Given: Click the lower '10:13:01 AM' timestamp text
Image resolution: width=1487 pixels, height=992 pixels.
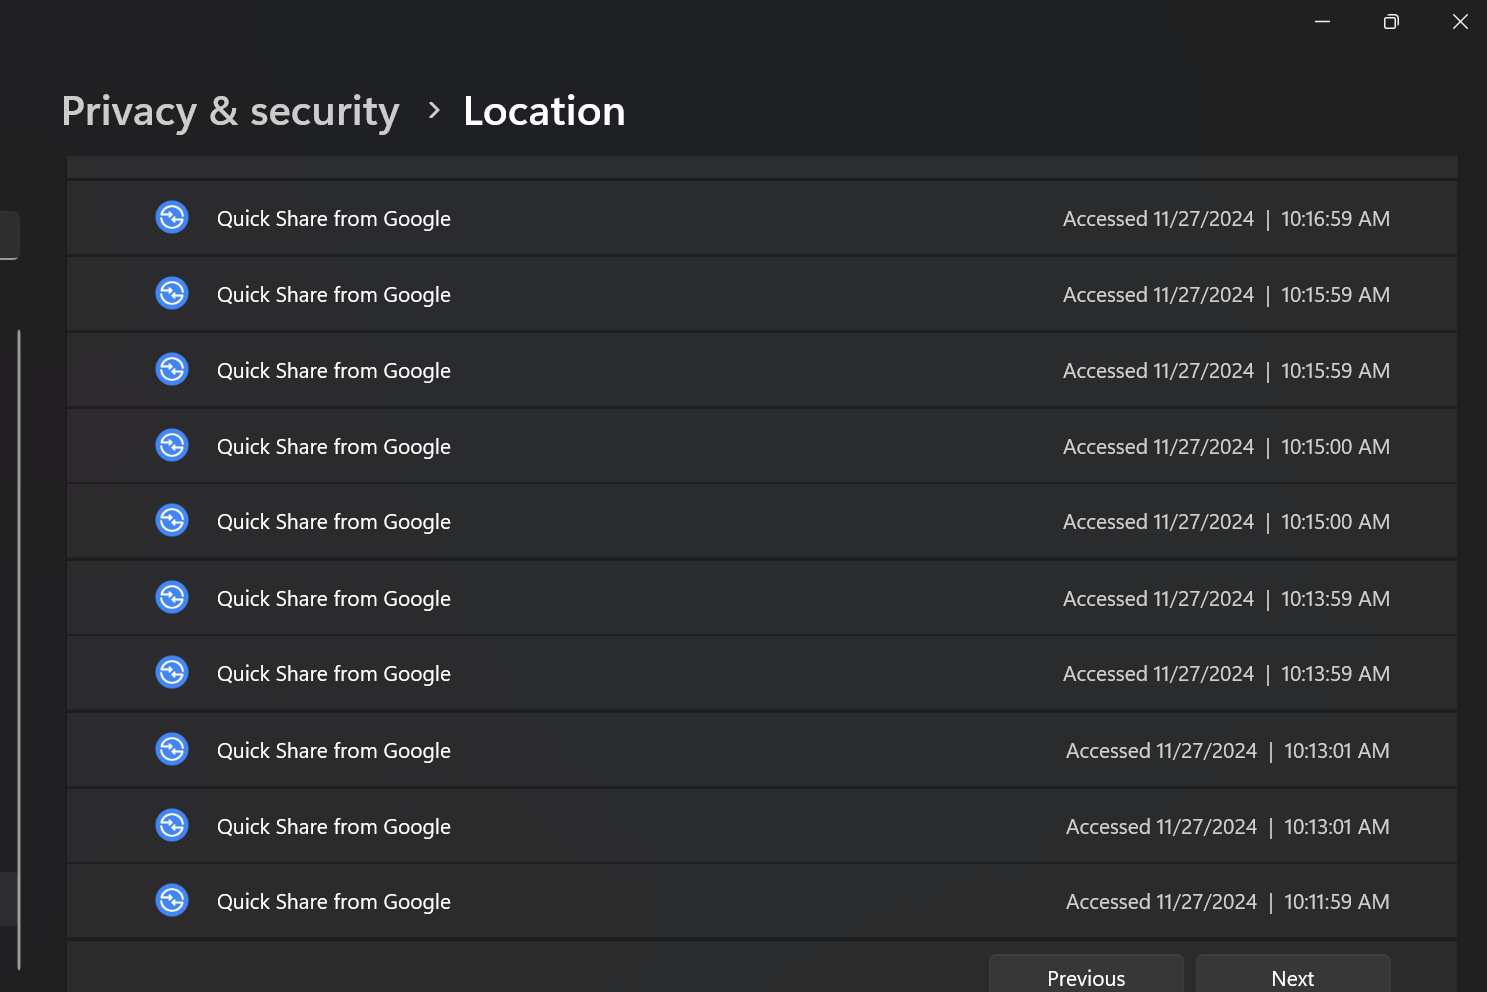Looking at the screenshot, I should pos(1337,827).
